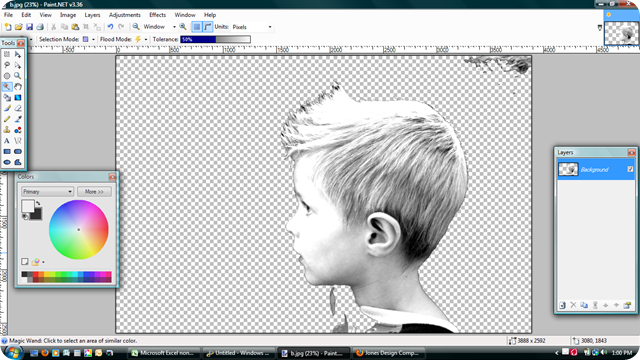Open the Selection Mode dropdown arrow

pyautogui.click(x=93, y=40)
